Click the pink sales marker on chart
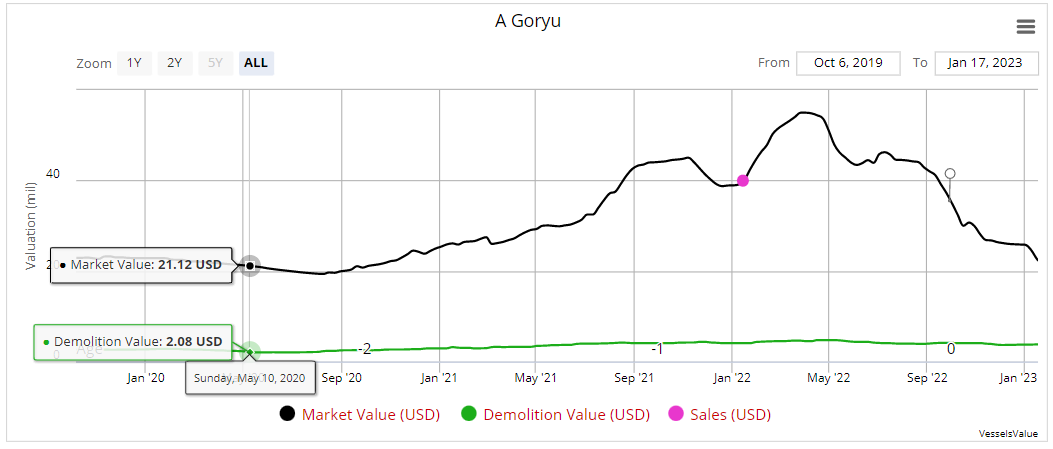The image size is (1053, 449). tap(743, 181)
